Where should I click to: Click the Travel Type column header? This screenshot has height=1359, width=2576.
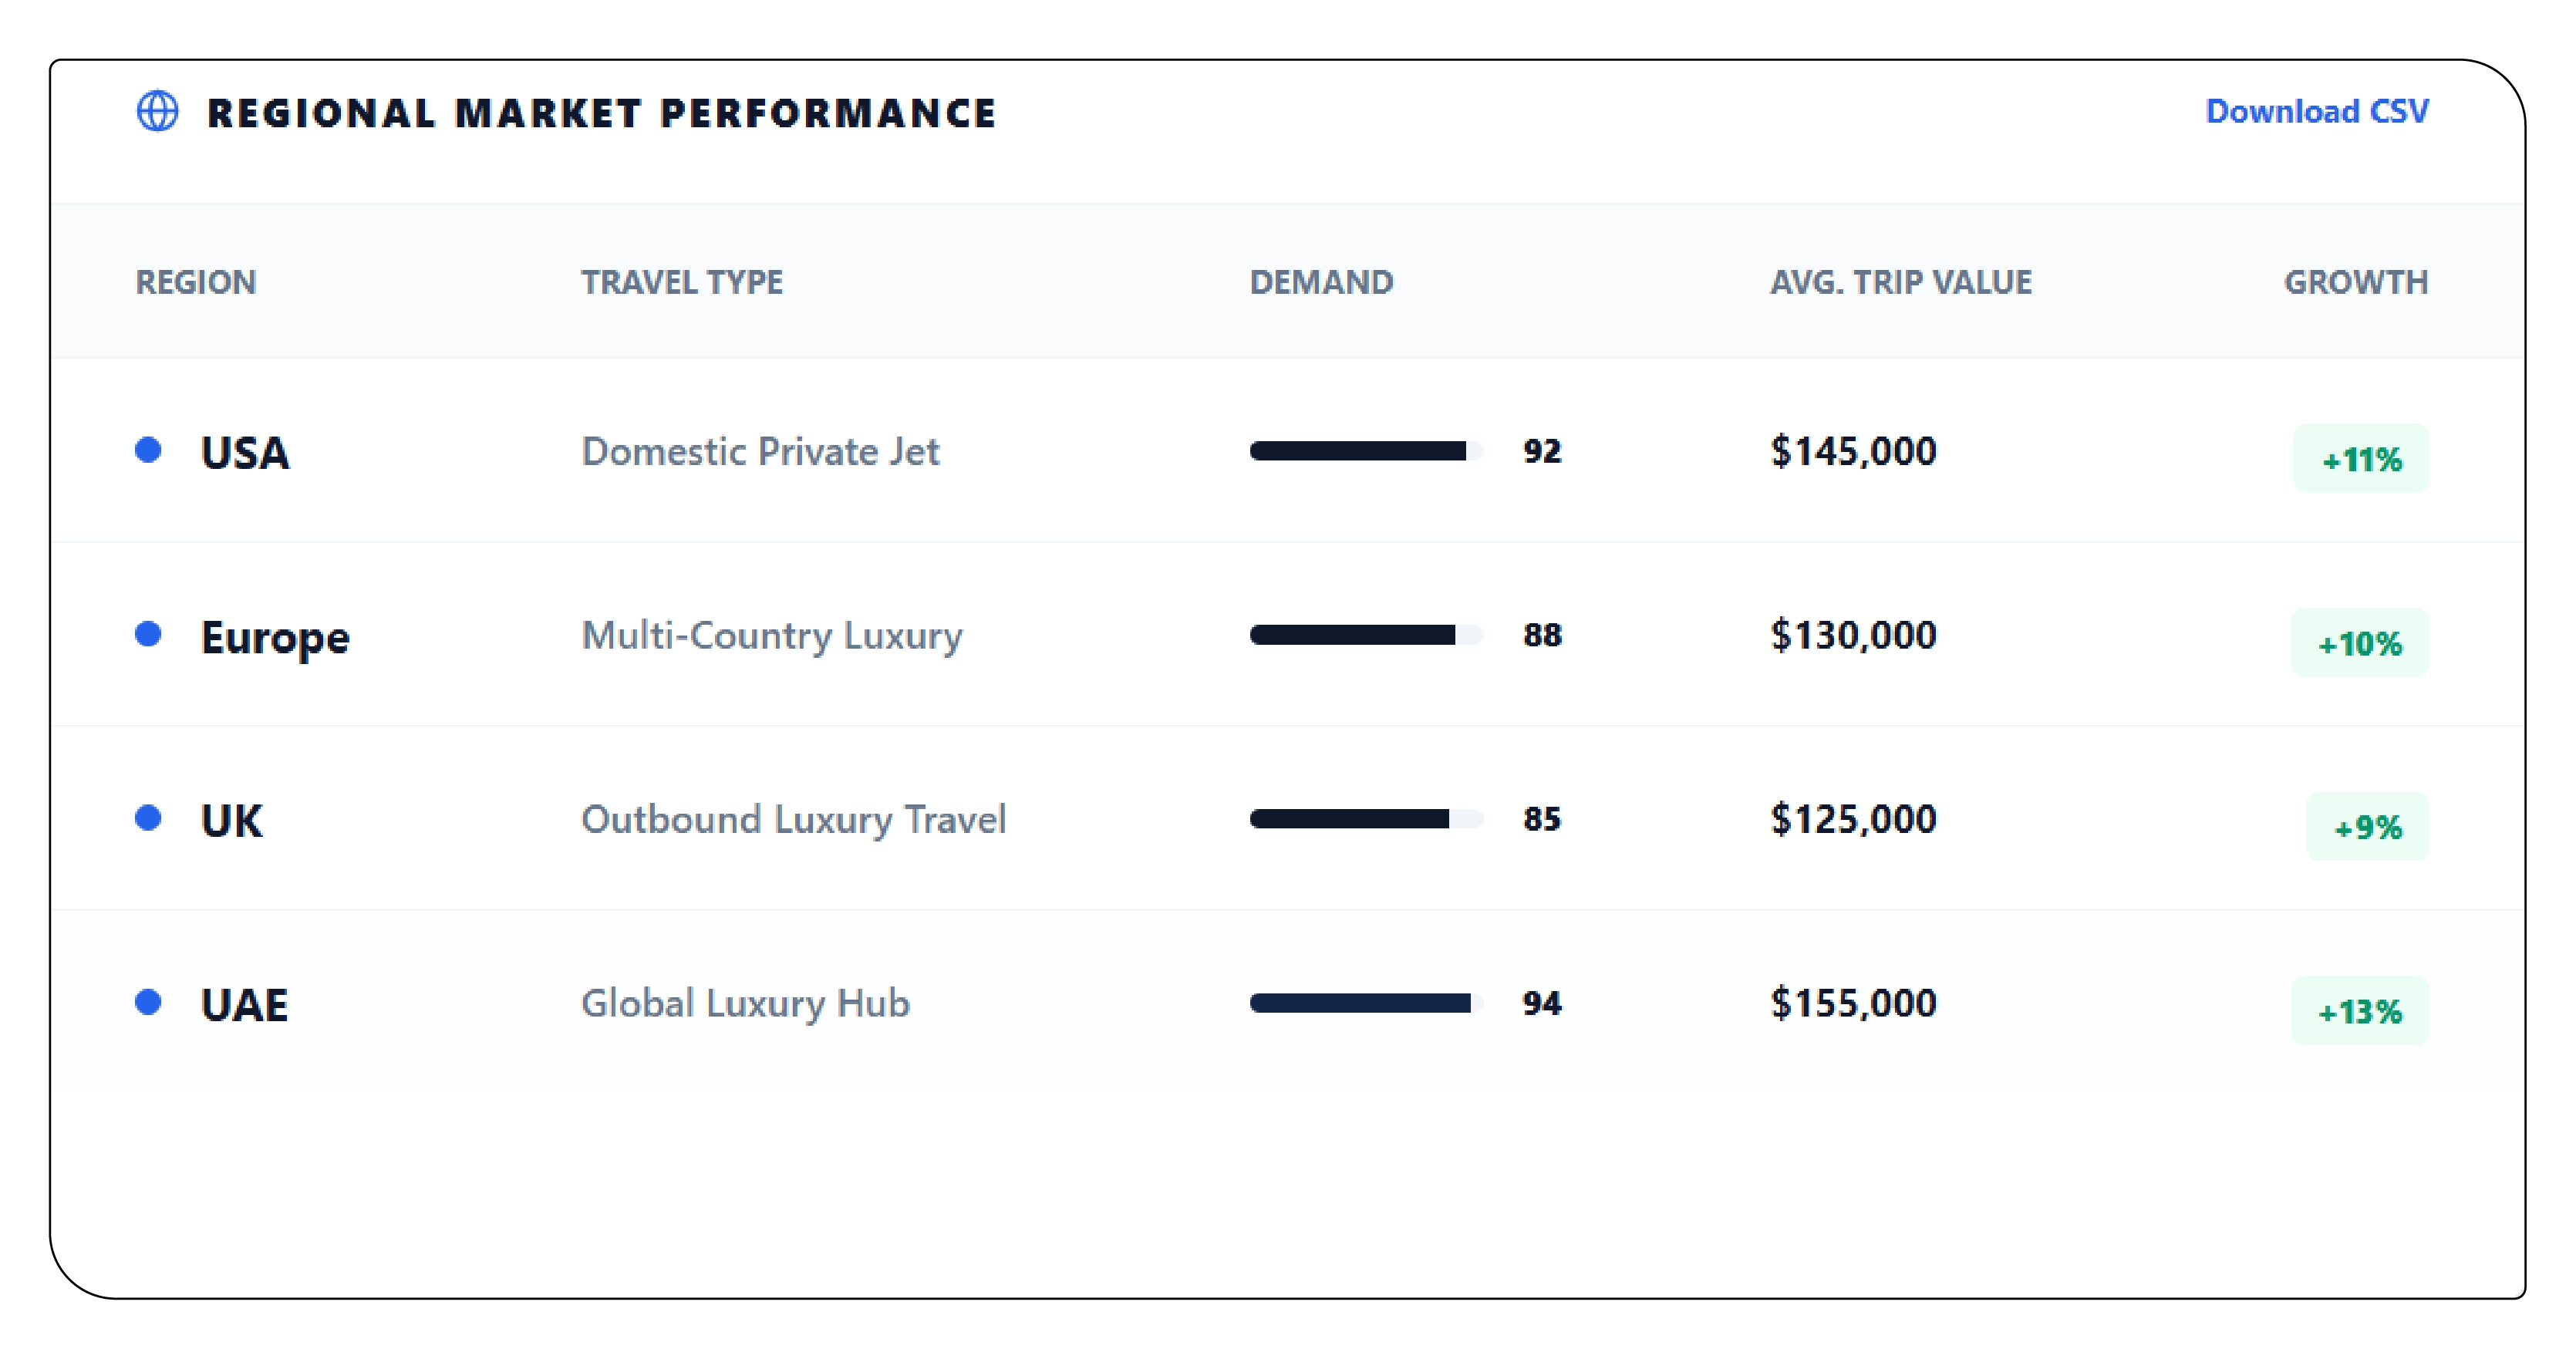pyautogui.click(x=682, y=282)
